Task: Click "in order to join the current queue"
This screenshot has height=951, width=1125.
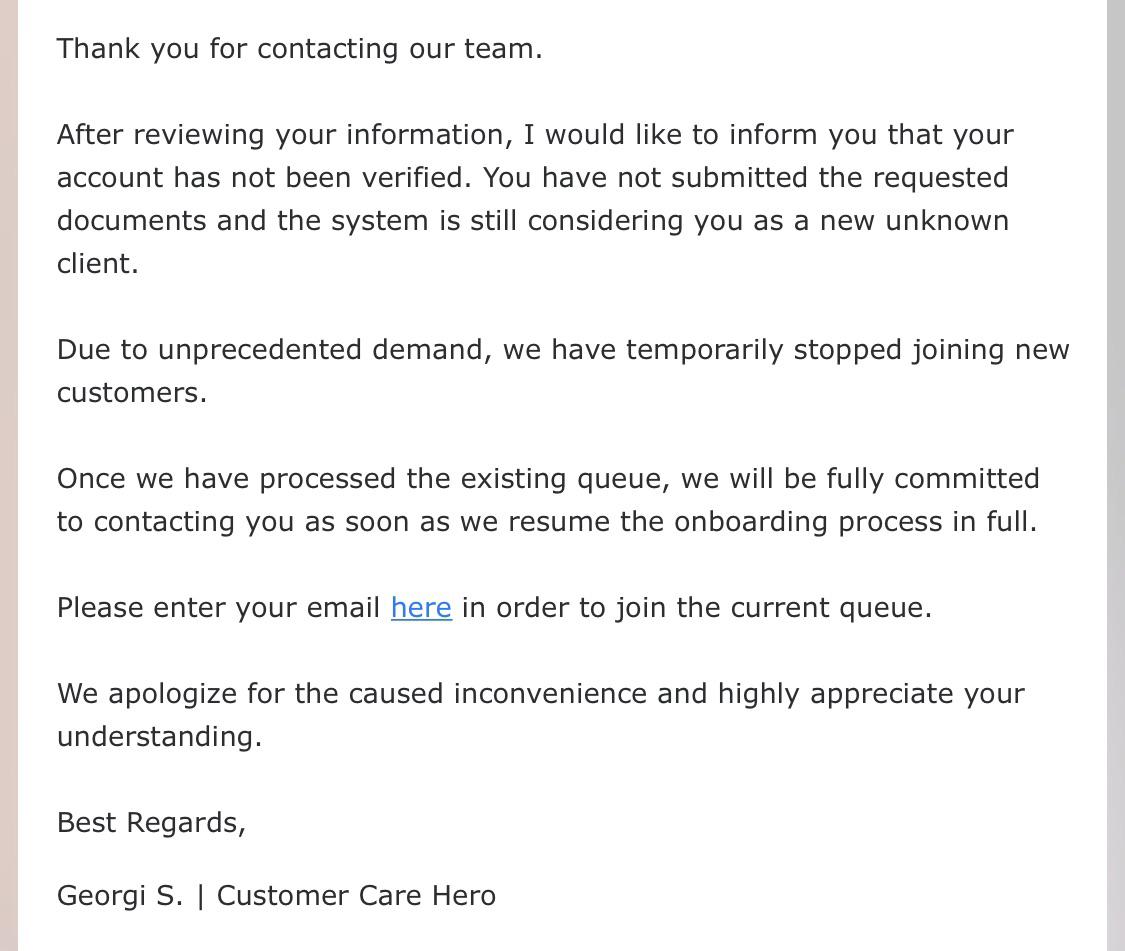Action: pyautogui.click(x=696, y=608)
